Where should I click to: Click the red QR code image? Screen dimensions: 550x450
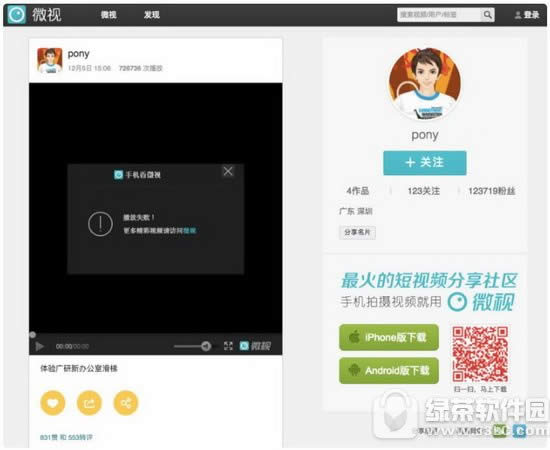(x=480, y=354)
